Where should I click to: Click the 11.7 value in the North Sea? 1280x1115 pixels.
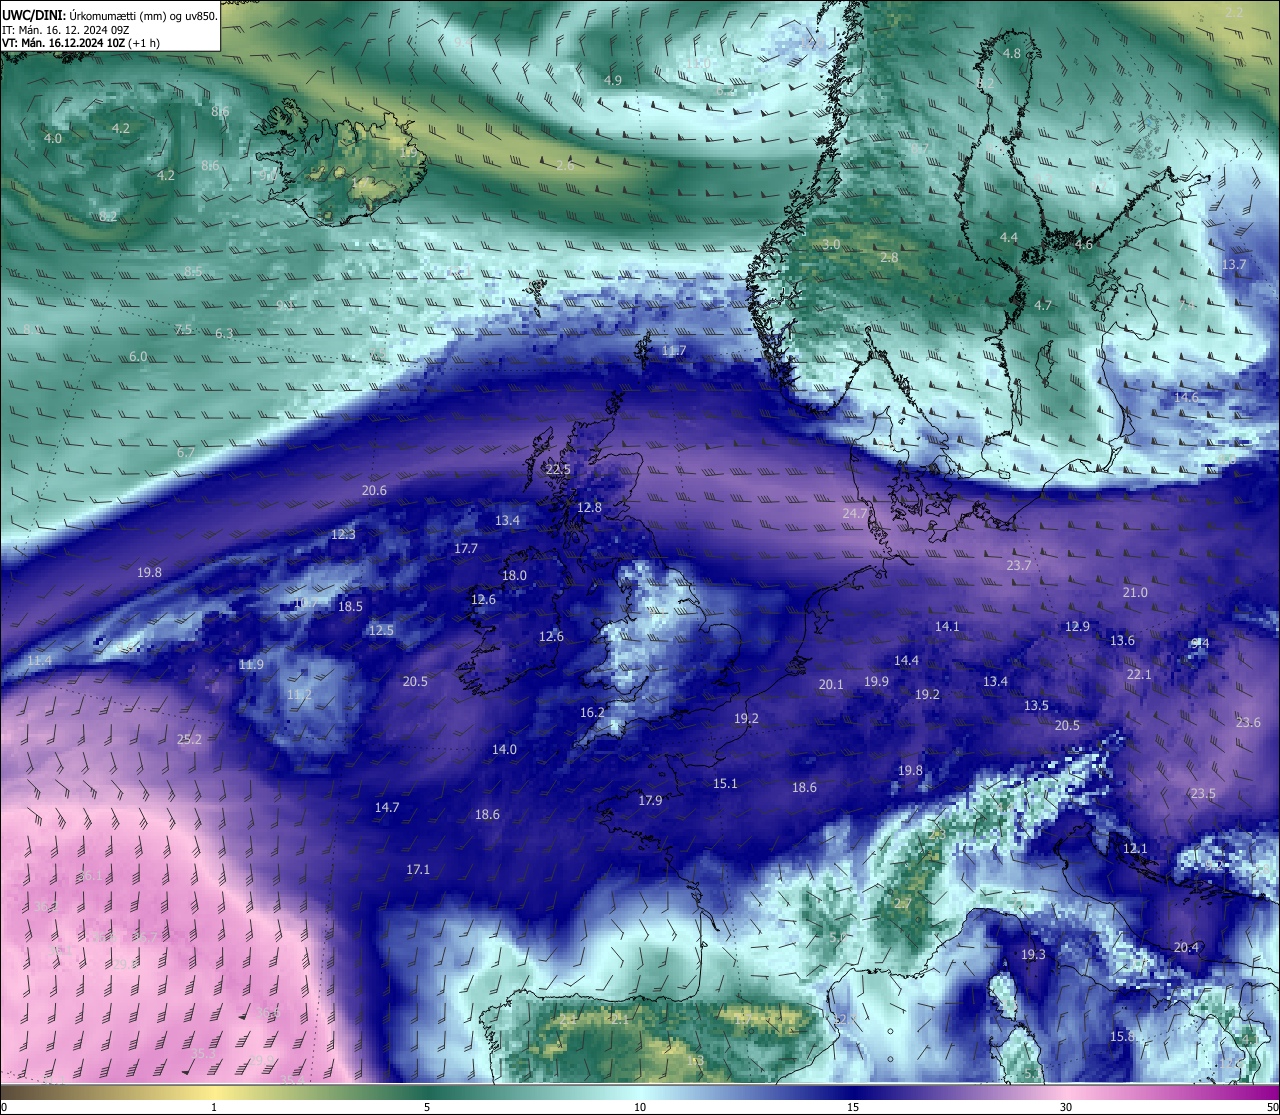point(674,351)
